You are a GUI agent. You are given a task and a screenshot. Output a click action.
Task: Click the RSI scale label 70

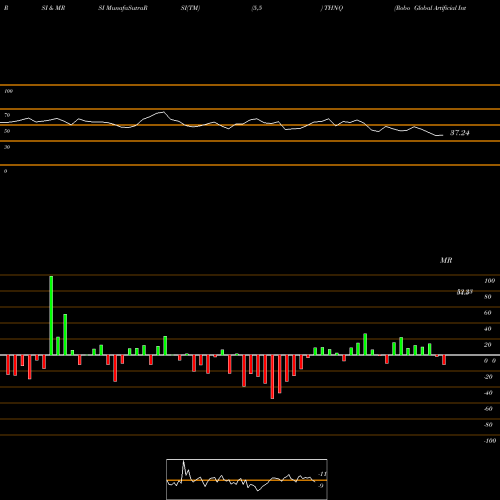coord(7,115)
